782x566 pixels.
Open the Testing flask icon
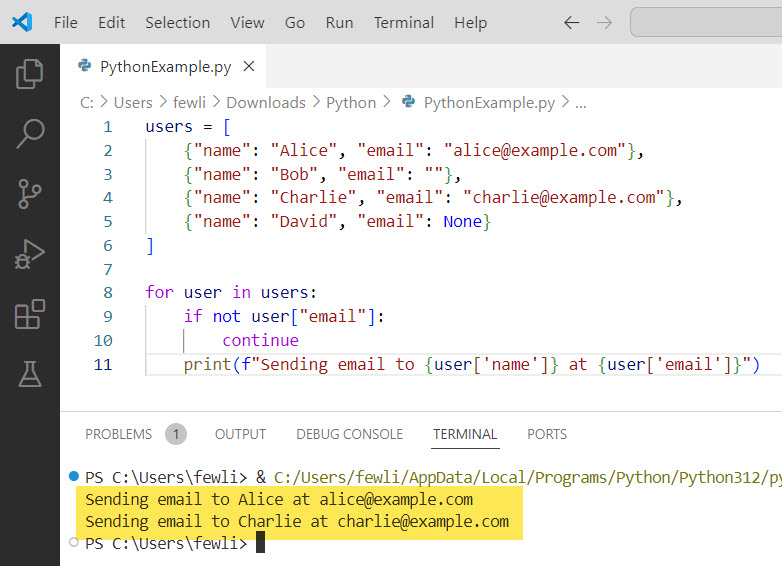pyautogui.click(x=30, y=374)
